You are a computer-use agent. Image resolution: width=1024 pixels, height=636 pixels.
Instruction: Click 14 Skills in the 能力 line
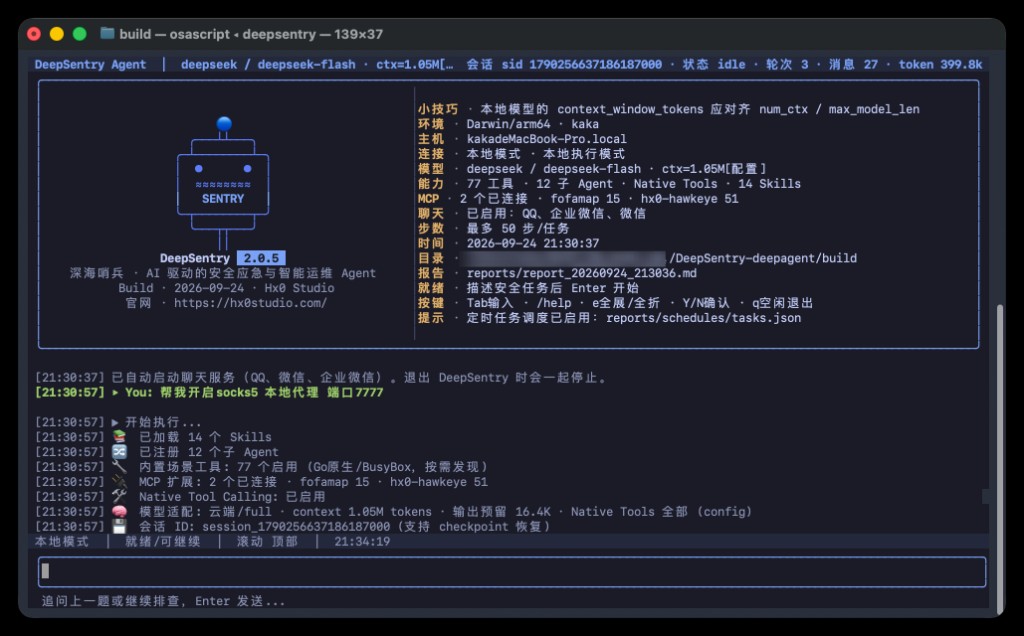[769, 184]
